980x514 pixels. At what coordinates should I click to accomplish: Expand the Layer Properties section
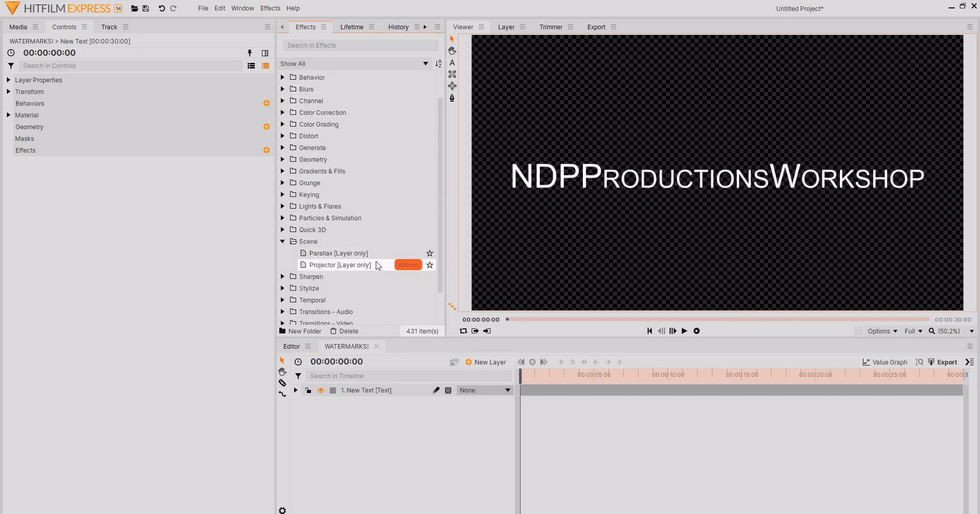coord(9,80)
